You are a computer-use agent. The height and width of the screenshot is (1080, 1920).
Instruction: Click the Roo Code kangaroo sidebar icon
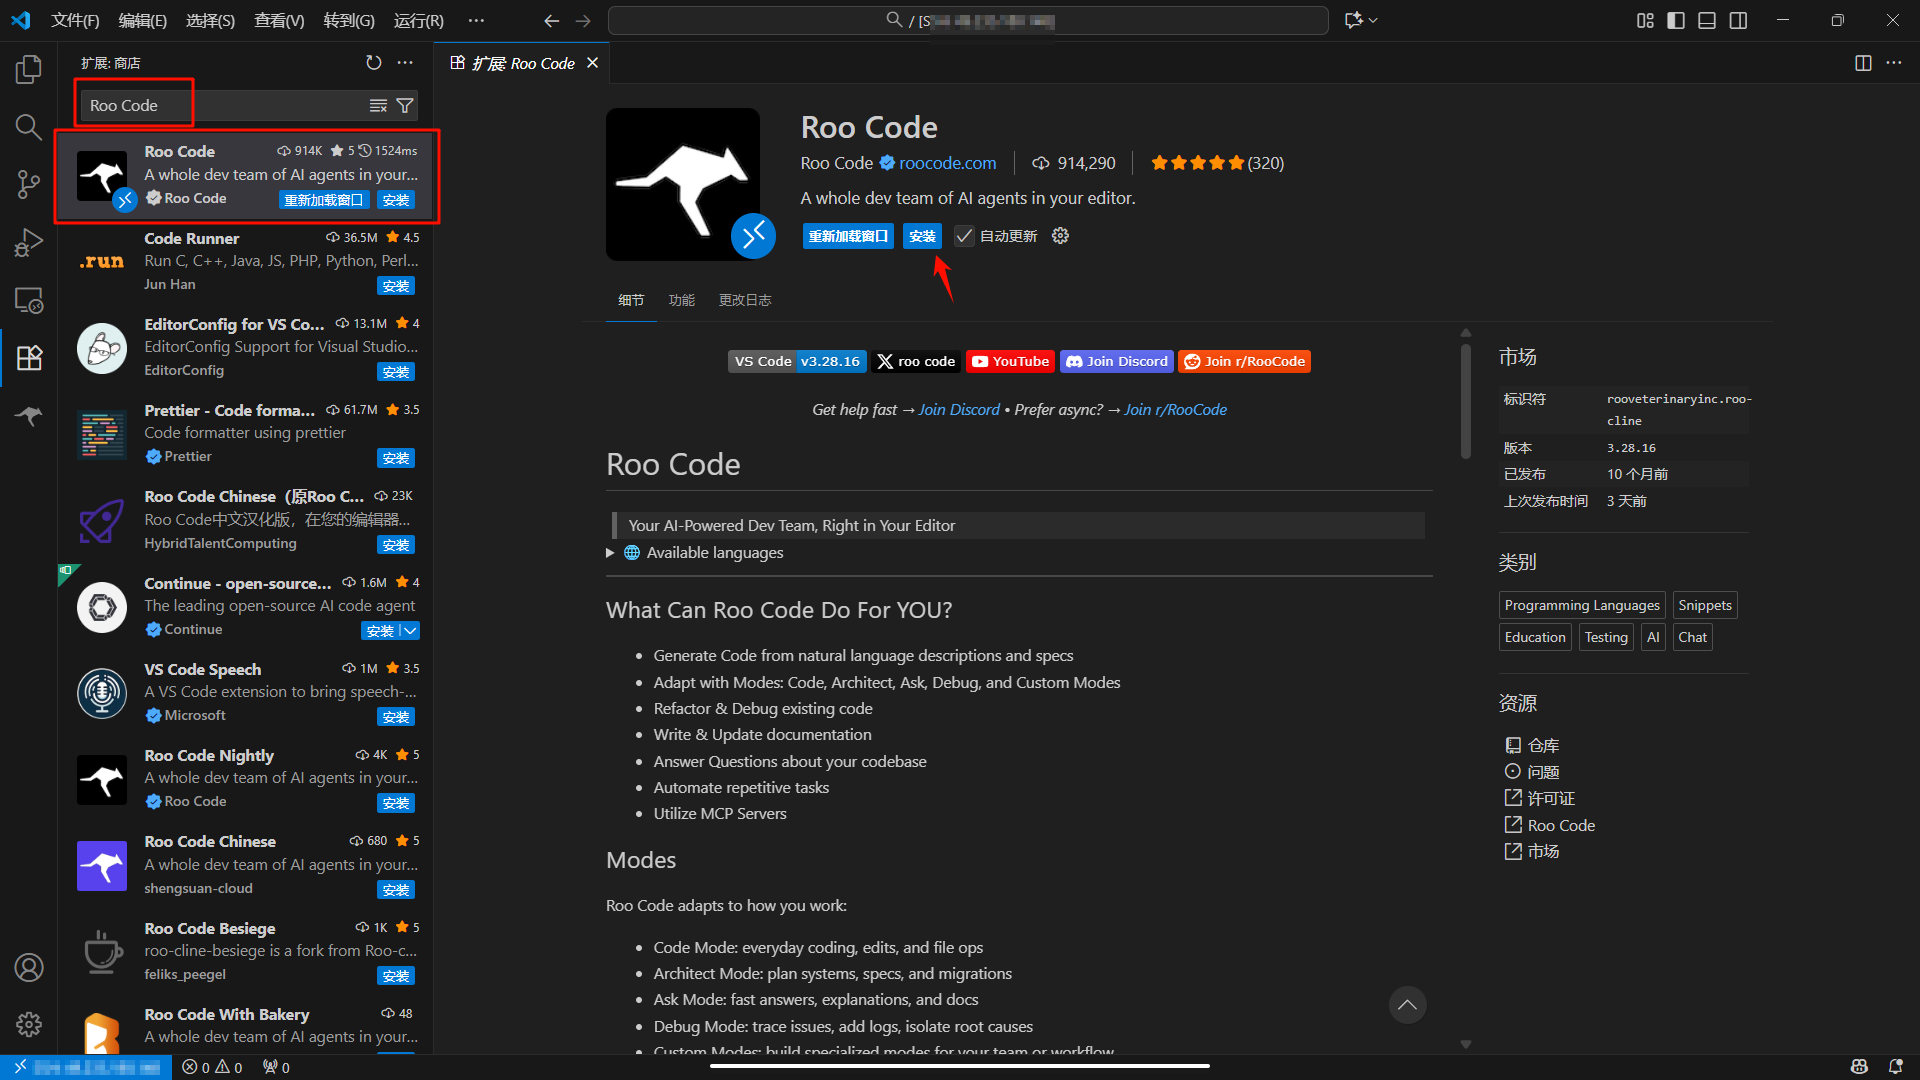29,416
